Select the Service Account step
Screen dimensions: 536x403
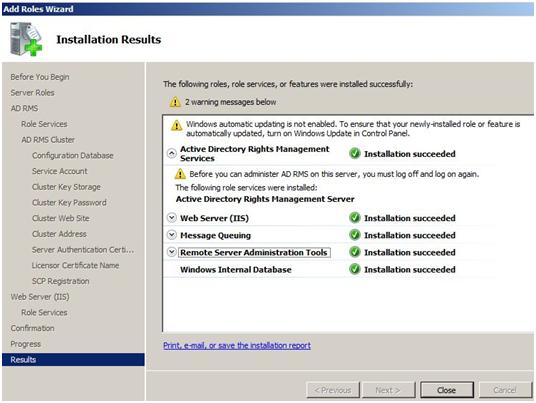click(59, 171)
